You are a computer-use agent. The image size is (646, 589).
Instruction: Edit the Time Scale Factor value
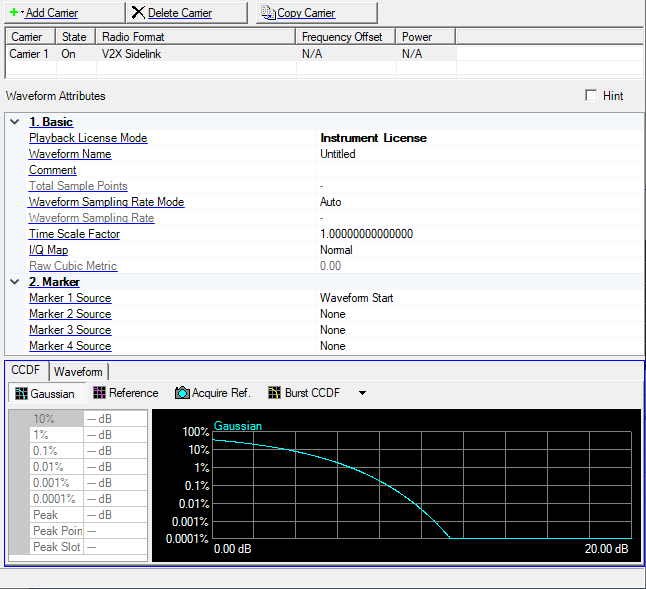[x=366, y=234]
